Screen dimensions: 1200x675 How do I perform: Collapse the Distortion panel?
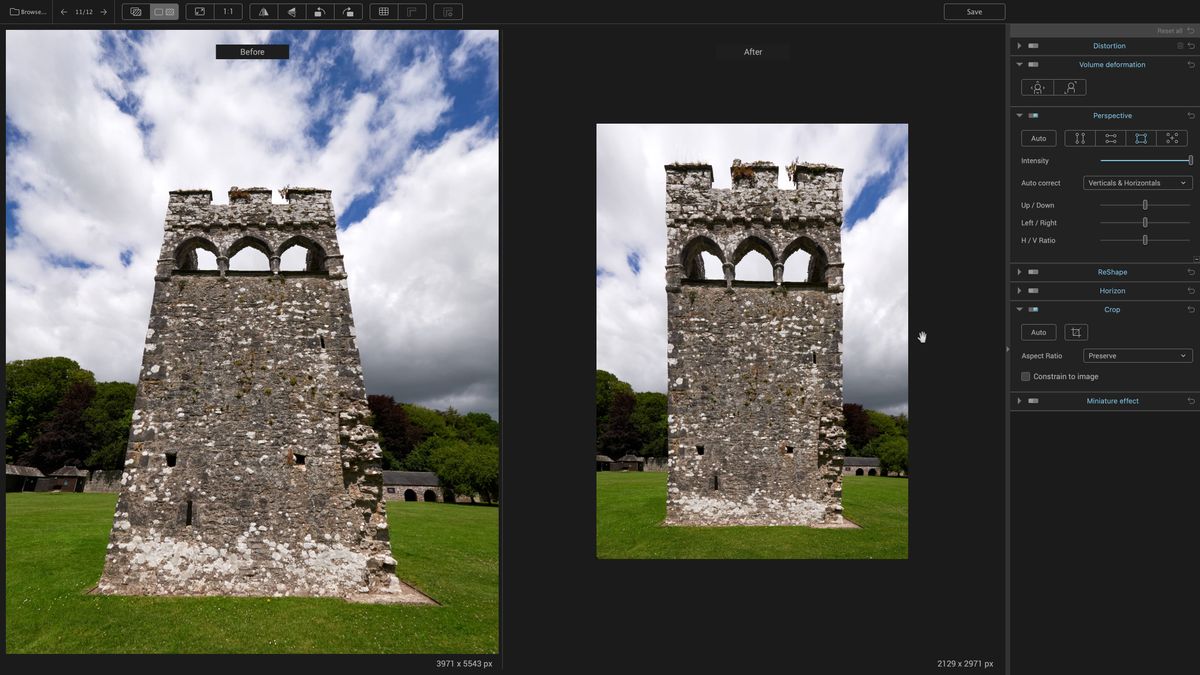[x=1019, y=45]
